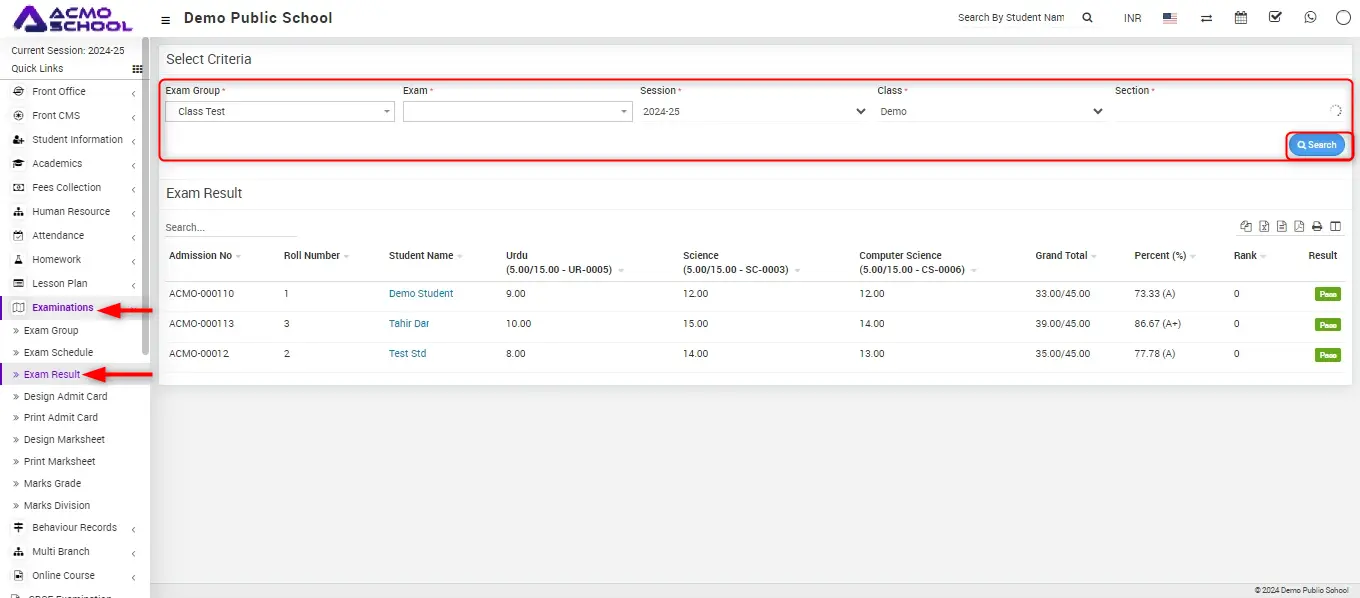The image size is (1360, 598).
Task: Copy the exam result table data
Action: click(1246, 226)
